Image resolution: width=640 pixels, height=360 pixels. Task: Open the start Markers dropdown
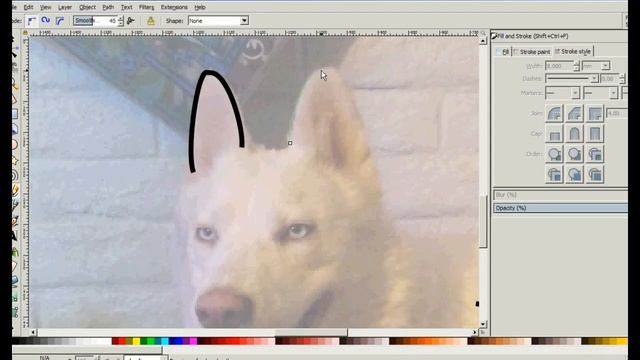pyautogui.click(x=562, y=93)
